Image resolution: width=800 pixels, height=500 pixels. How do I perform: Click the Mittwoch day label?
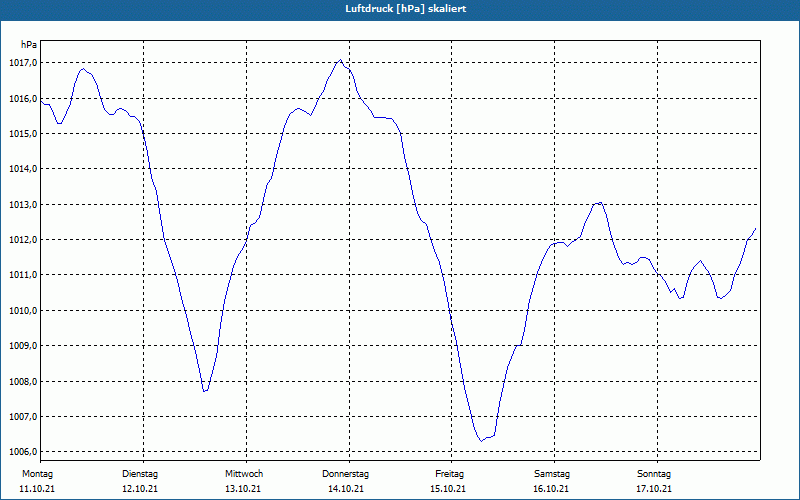click(x=244, y=474)
